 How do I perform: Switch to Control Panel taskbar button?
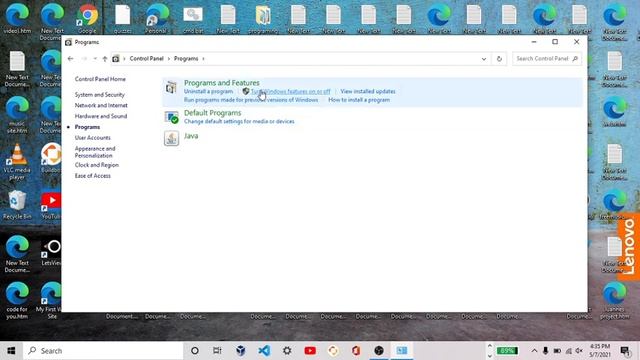click(402, 351)
